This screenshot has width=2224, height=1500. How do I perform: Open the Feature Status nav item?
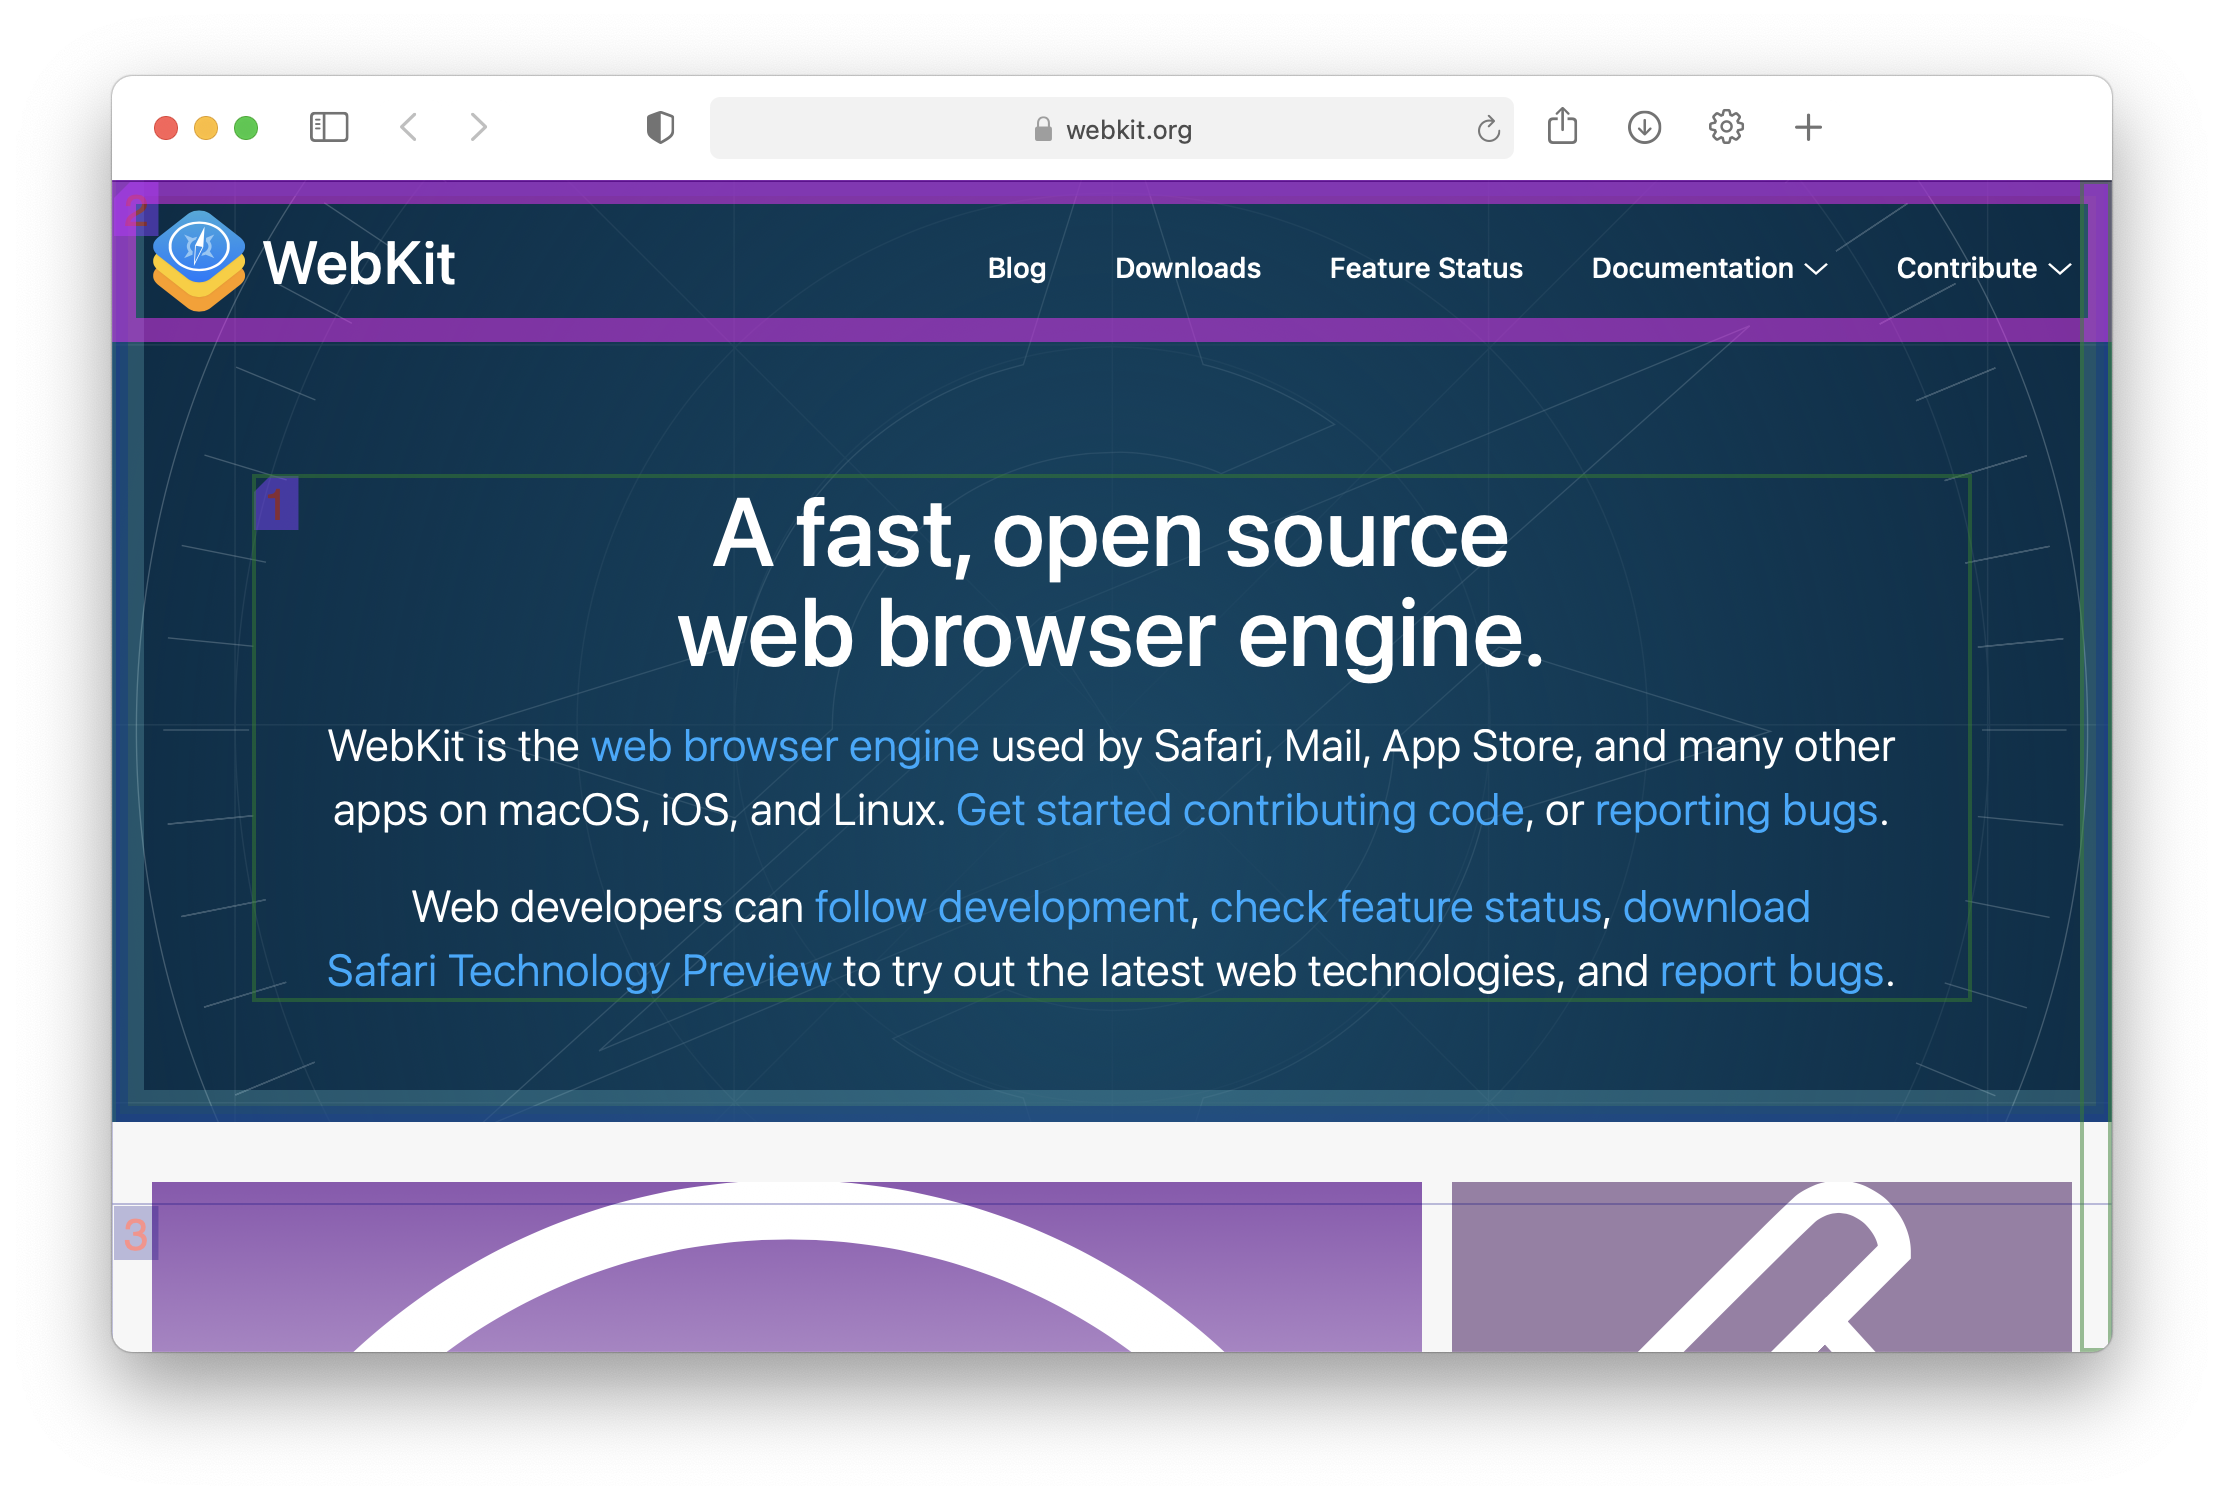pos(1425,268)
